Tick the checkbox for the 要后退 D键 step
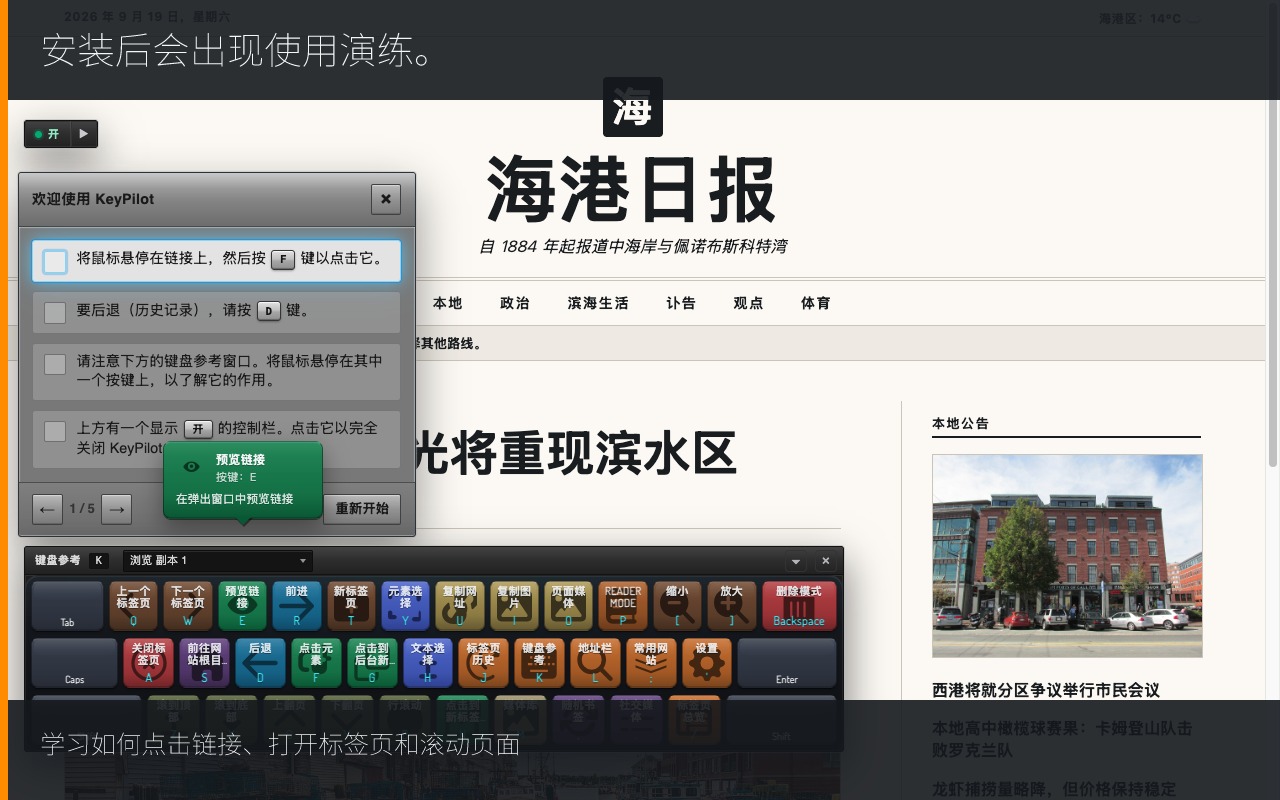The width and height of the screenshot is (1280, 800). coord(55,312)
